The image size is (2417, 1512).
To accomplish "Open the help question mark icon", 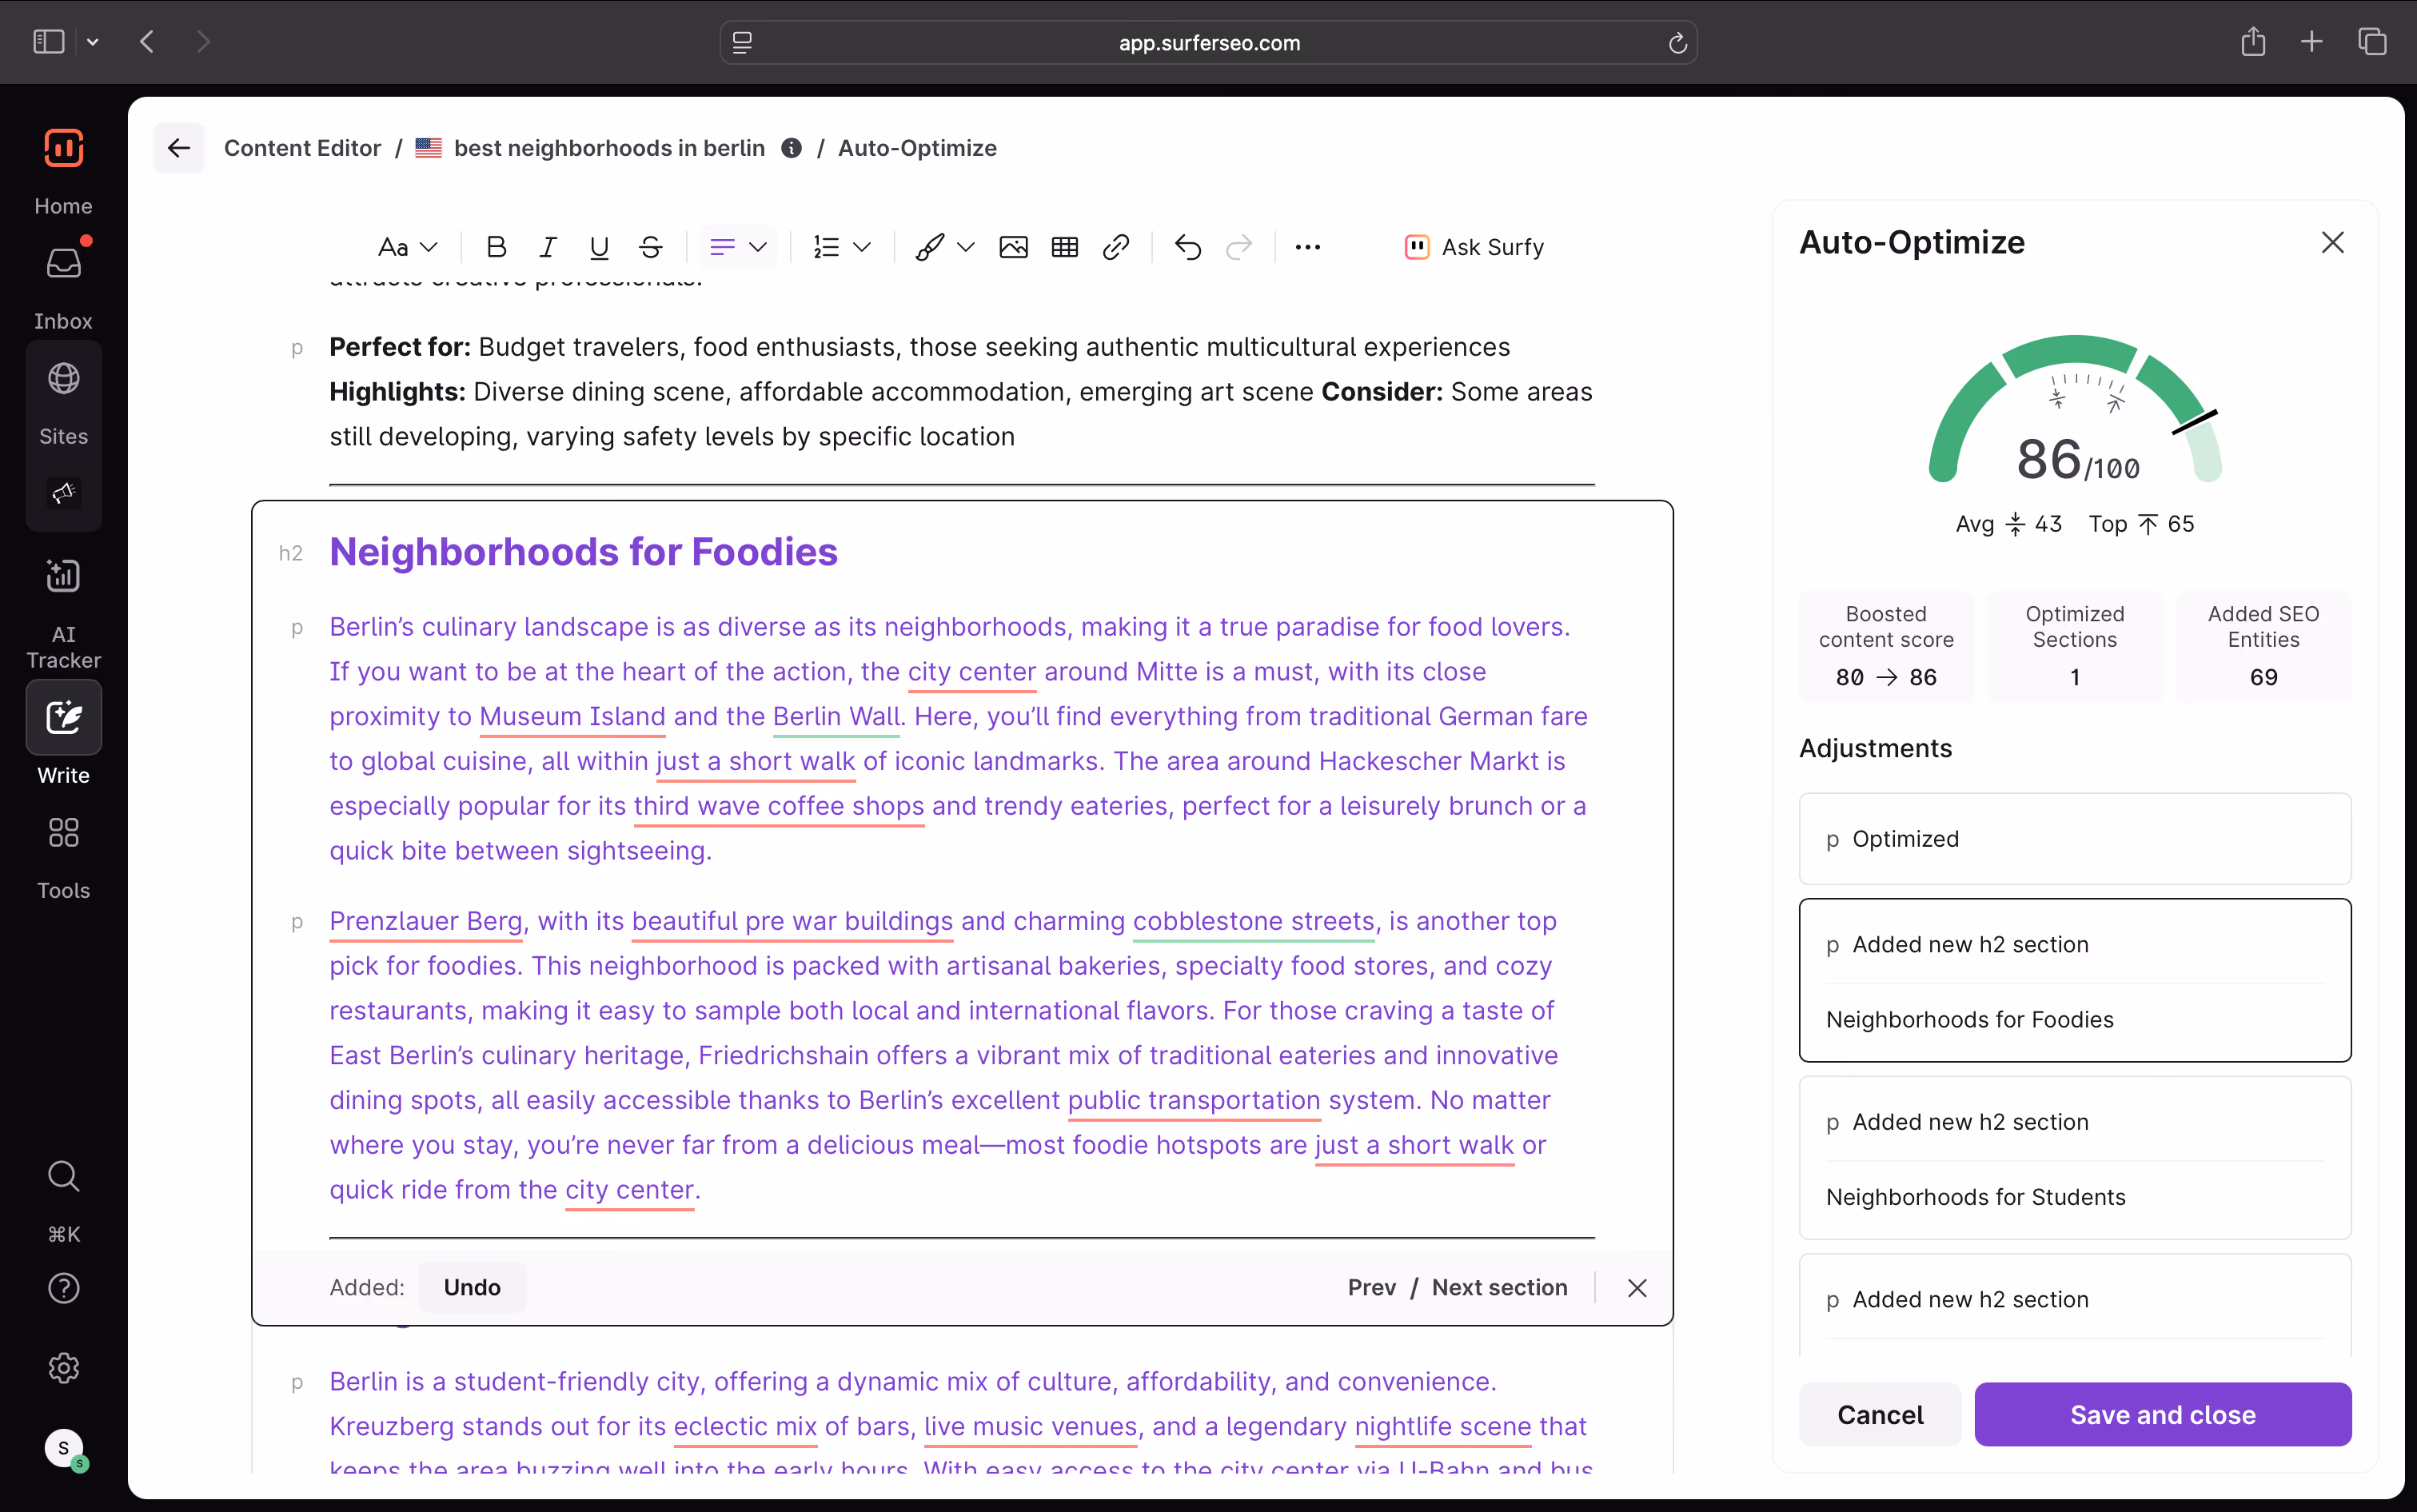I will [63, 1288].
